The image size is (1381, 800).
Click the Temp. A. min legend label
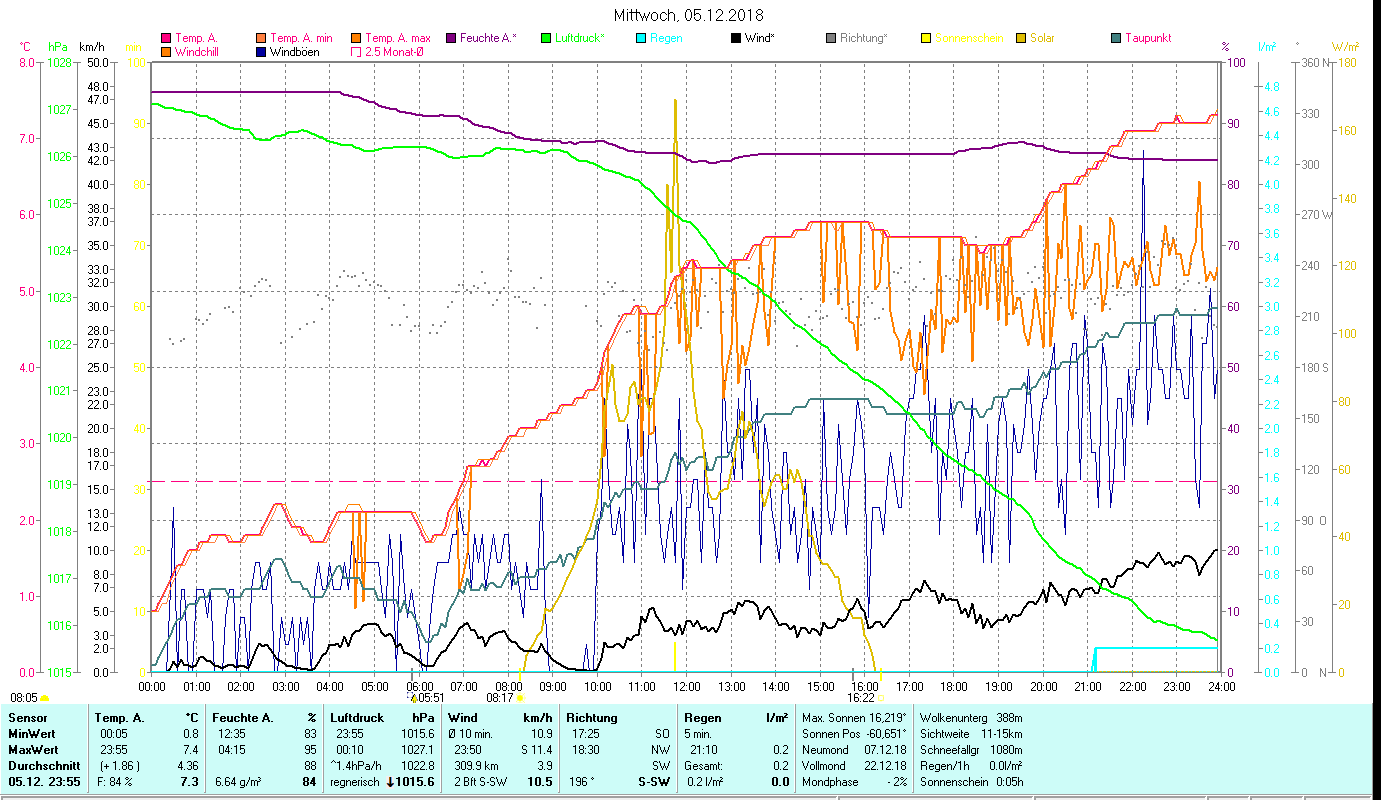pos(300,38)
